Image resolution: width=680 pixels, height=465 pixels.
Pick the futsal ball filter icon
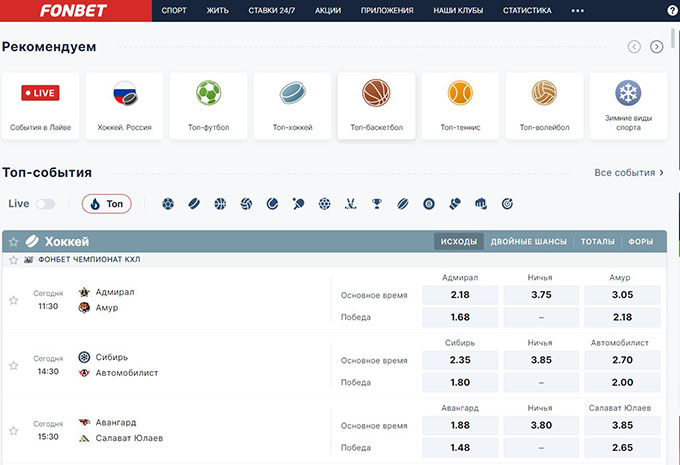point(324,203)
